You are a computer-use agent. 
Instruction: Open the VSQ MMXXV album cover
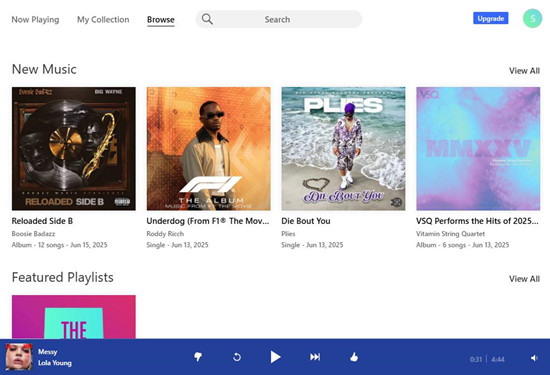(478, 149)
